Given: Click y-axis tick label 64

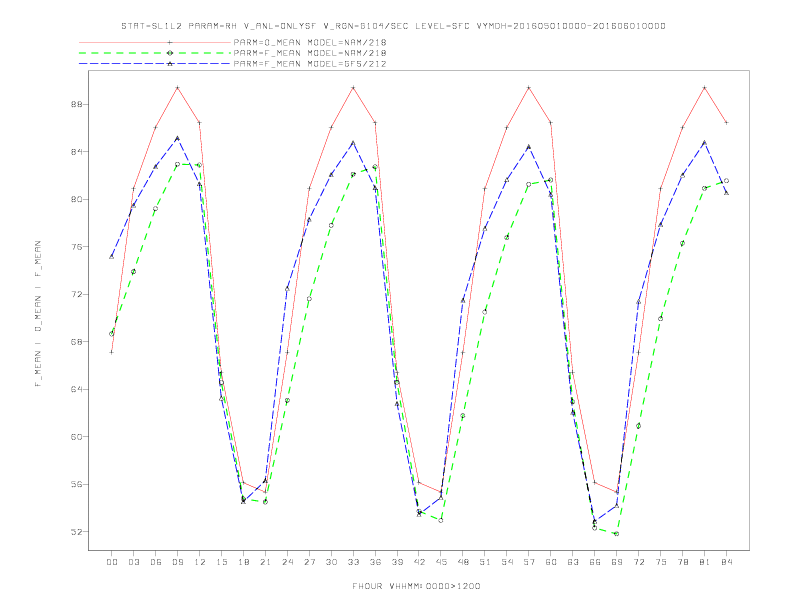Looking at the screenshot, I should tap(76, 389).
